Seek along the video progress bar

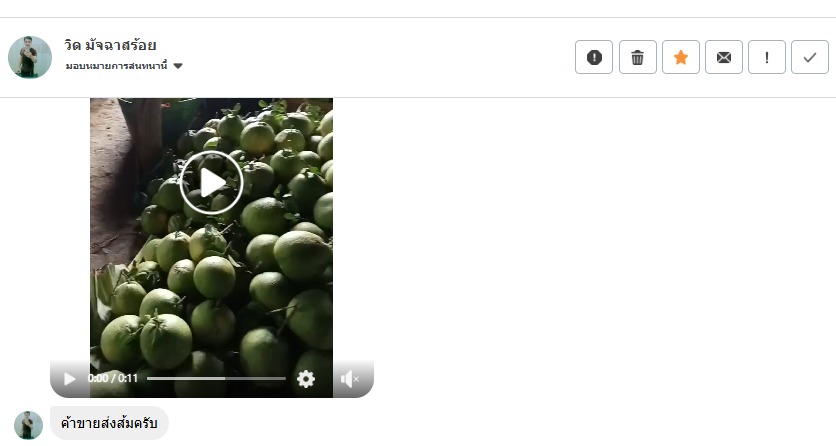[216, 378]
